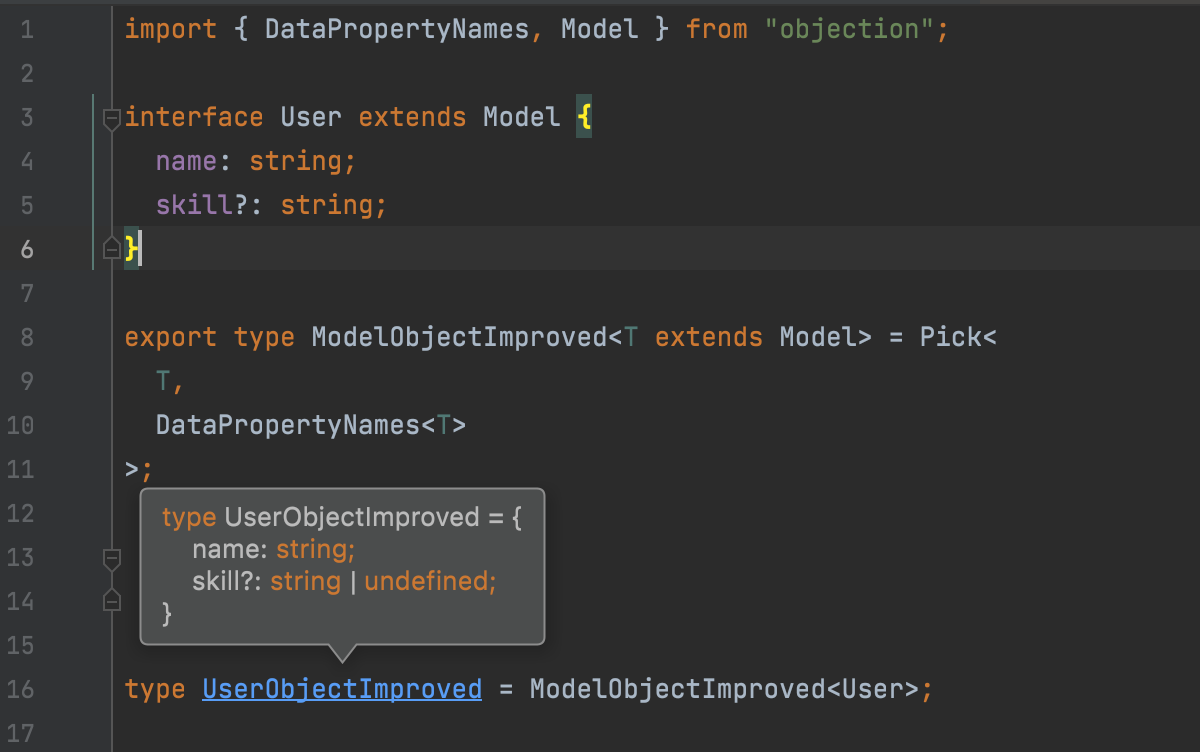Click the closing fold marker on line 6

(x=112, y=249)
